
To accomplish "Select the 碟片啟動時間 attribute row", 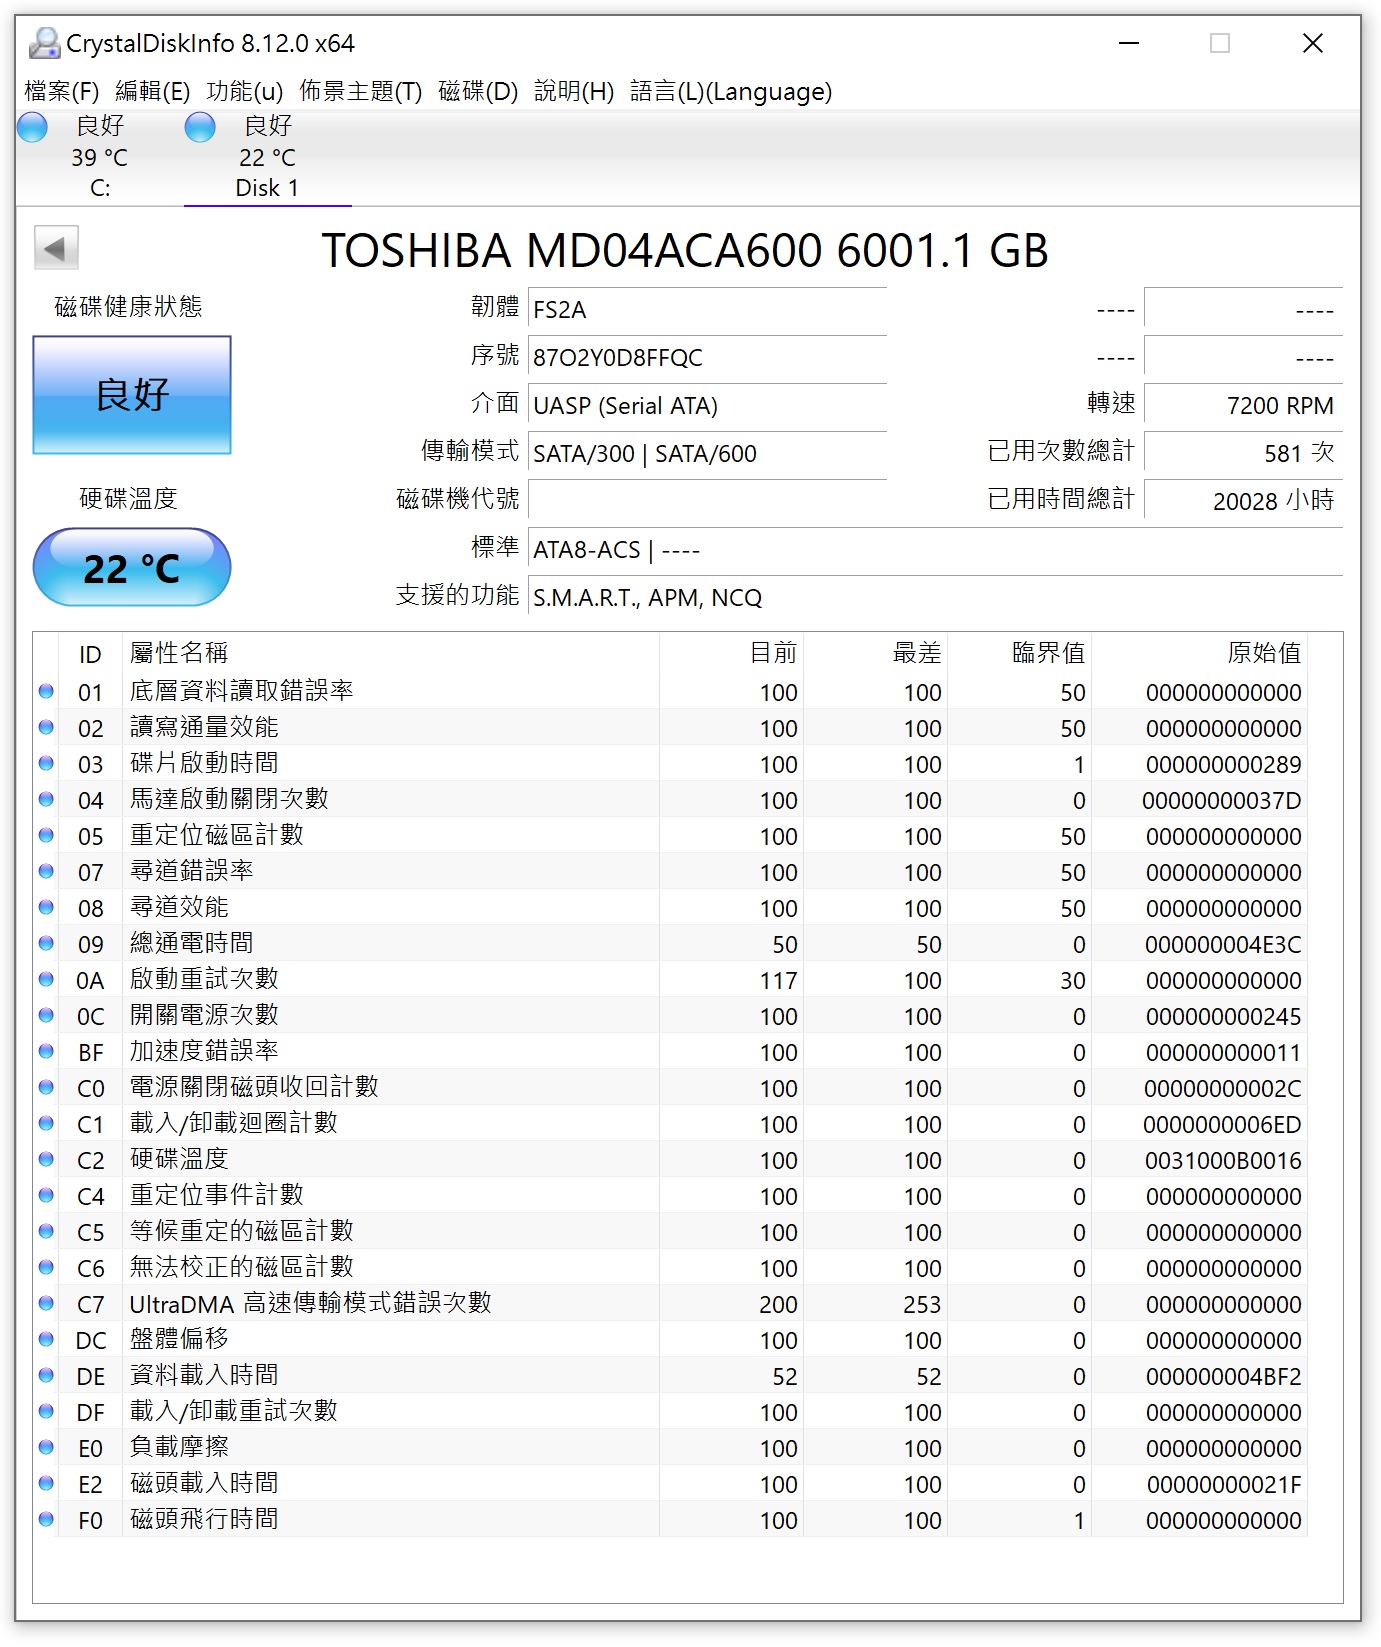I will pos(671,763).
